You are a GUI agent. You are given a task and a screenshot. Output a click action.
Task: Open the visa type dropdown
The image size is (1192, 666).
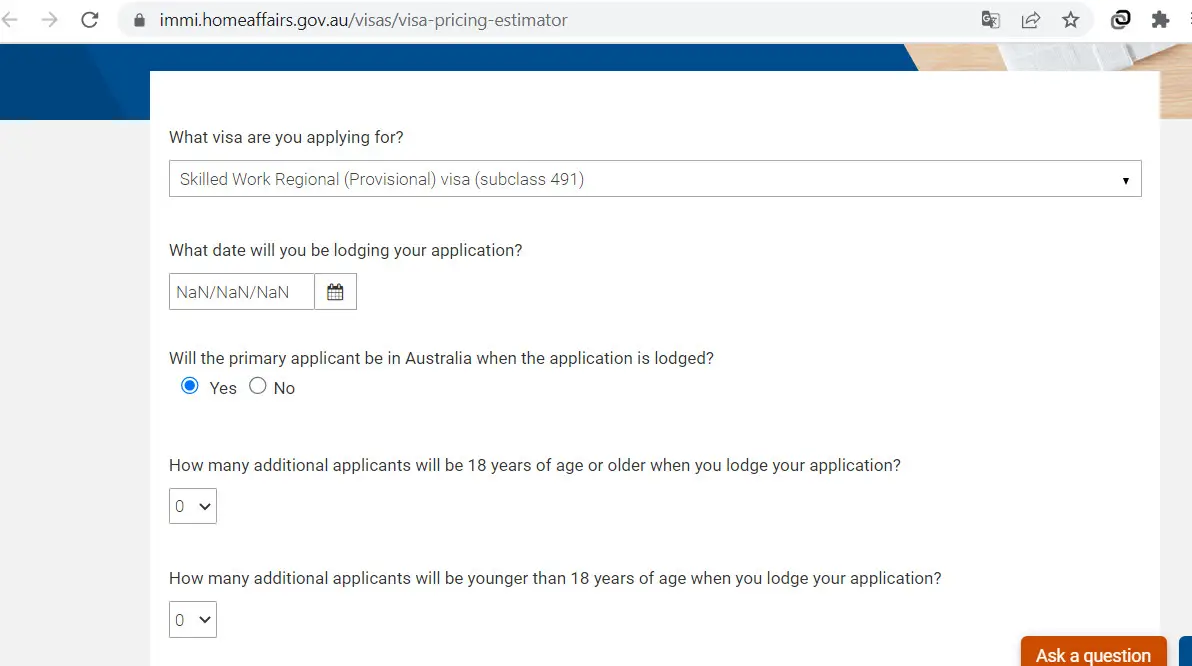(655, 179)
